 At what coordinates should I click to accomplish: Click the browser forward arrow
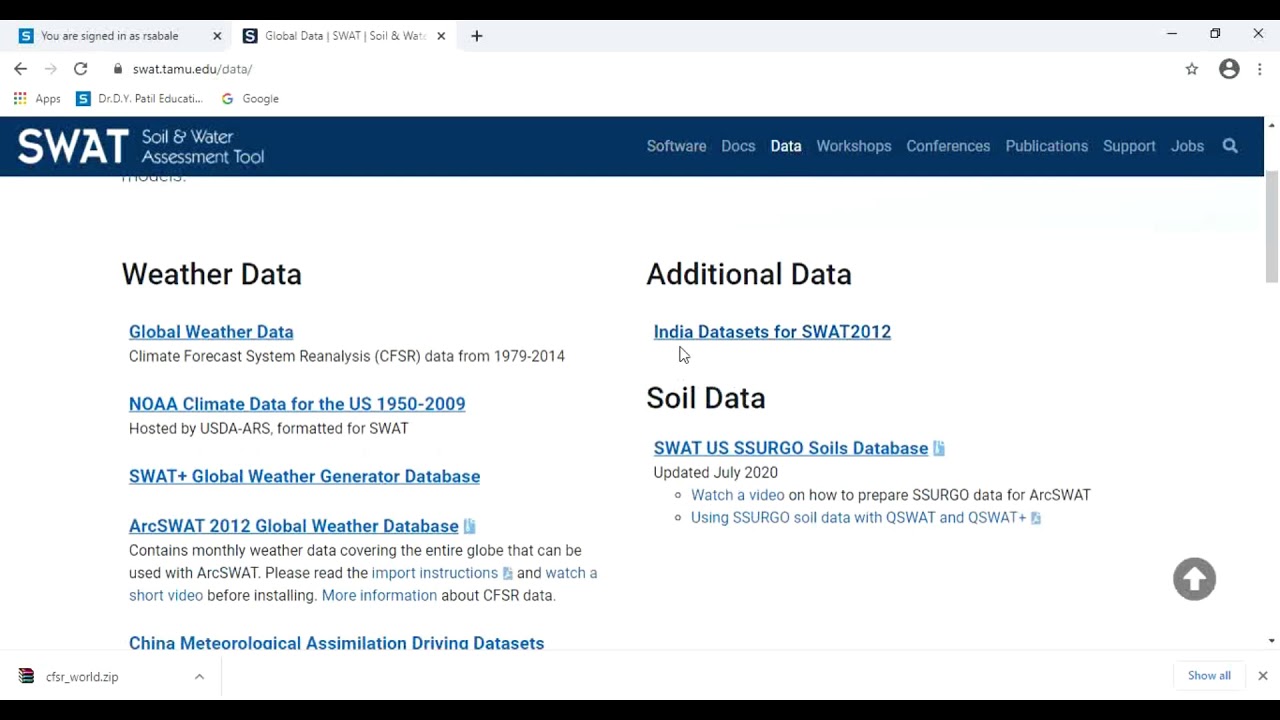[50, 69]
